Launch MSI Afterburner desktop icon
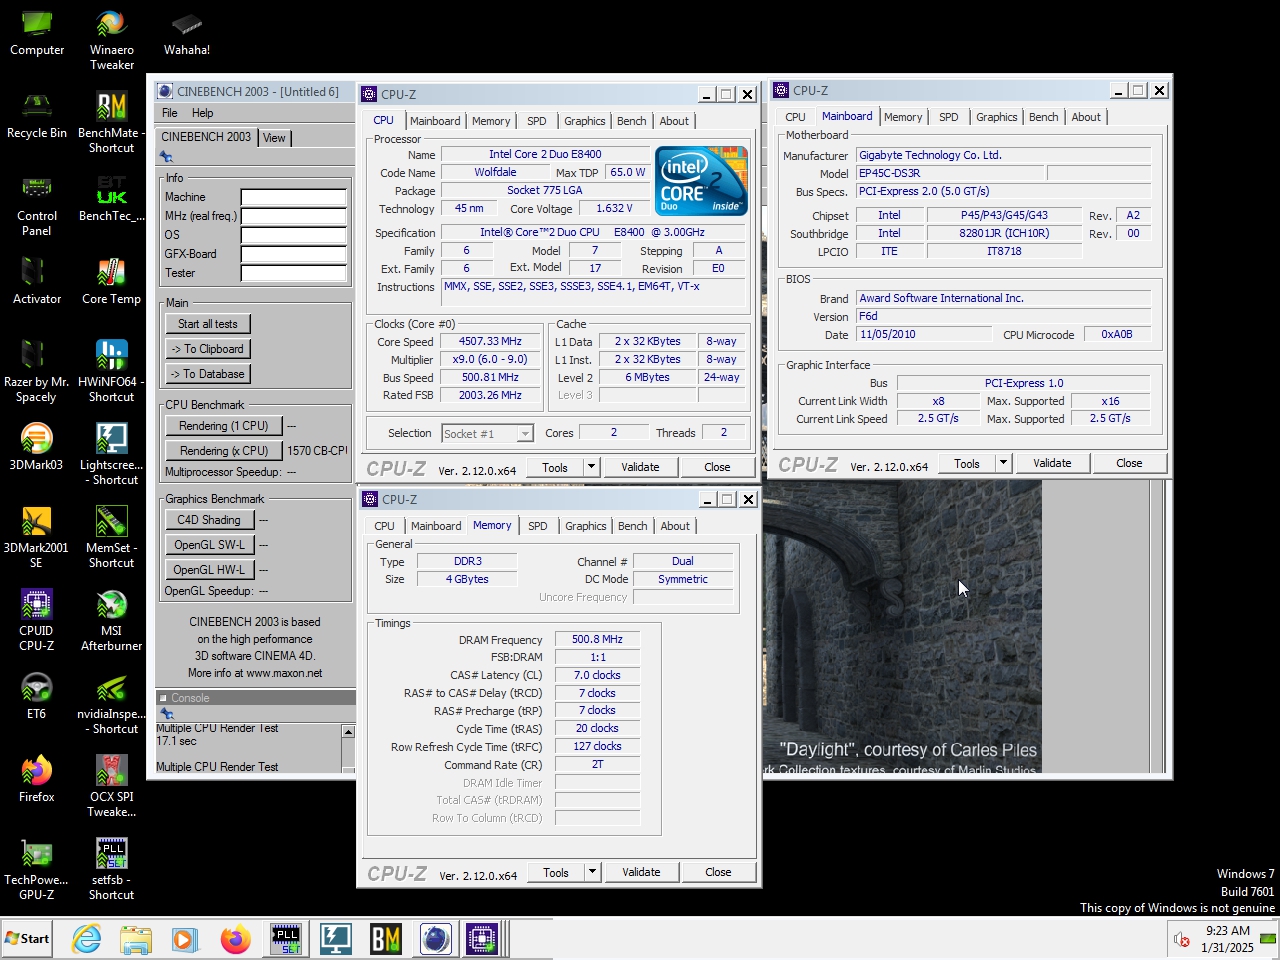Image resolution: width=1280 pixels, height=960 pixels. (x=112, y=621)
